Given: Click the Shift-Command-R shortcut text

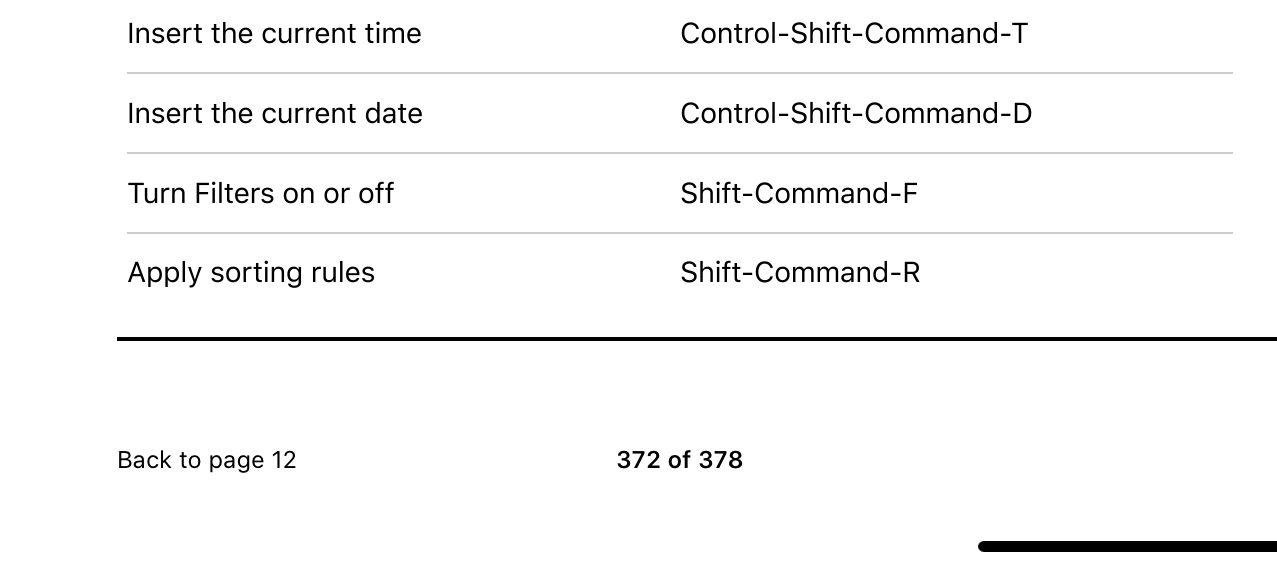Looking at the screenshot, I should pos(800,273).
